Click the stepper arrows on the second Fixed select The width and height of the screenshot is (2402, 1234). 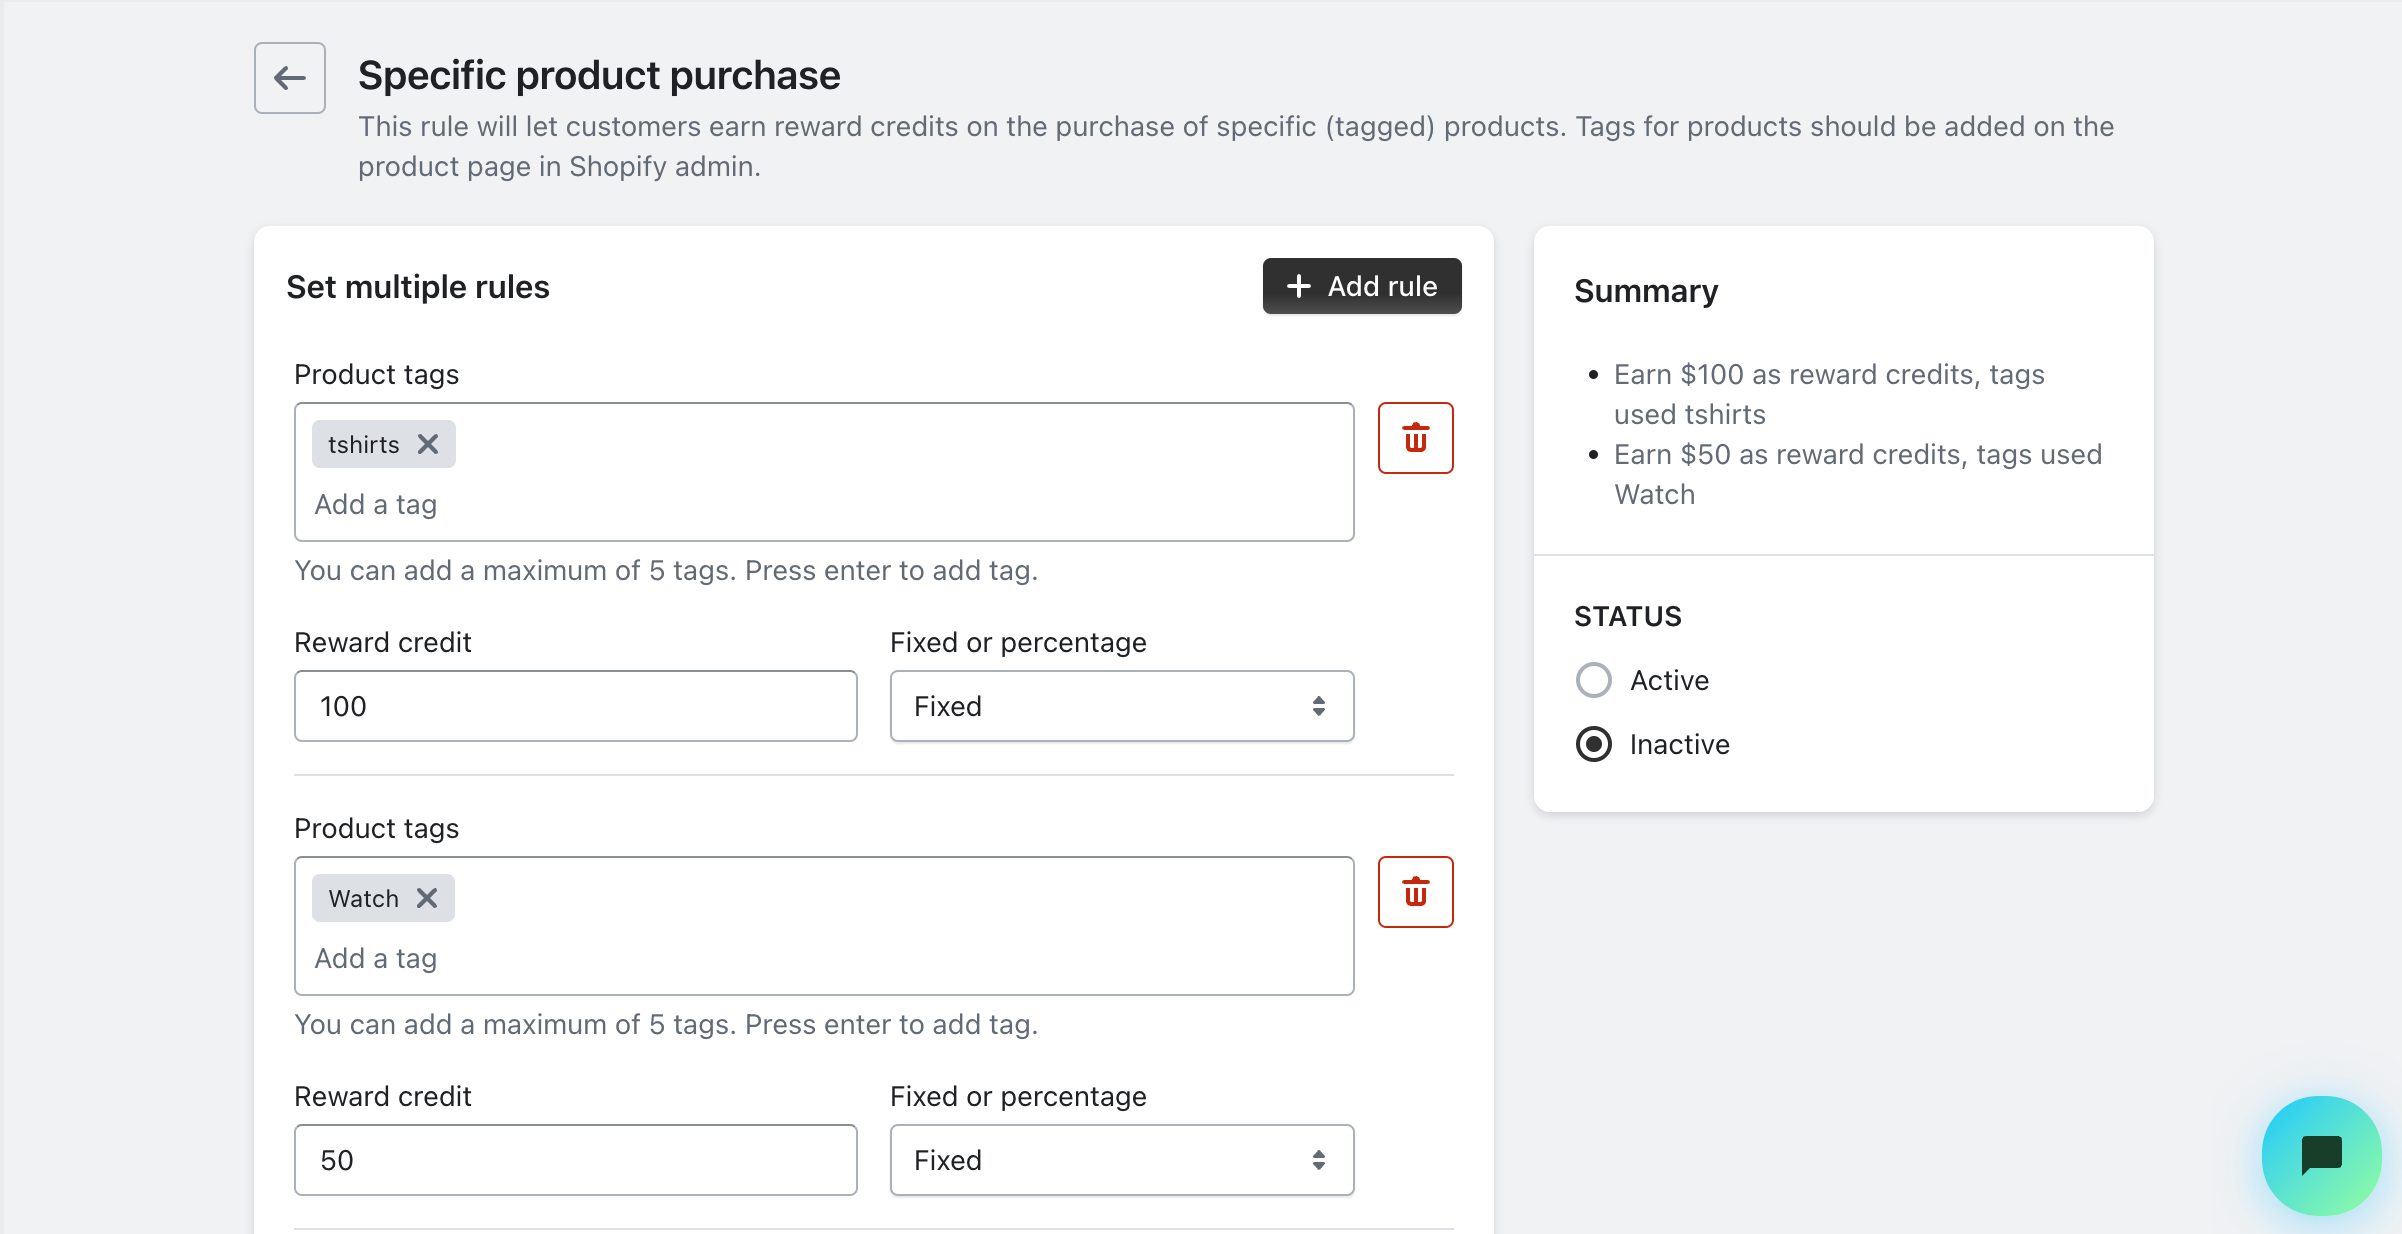pyautogui.click(x=1319, y=1160)
